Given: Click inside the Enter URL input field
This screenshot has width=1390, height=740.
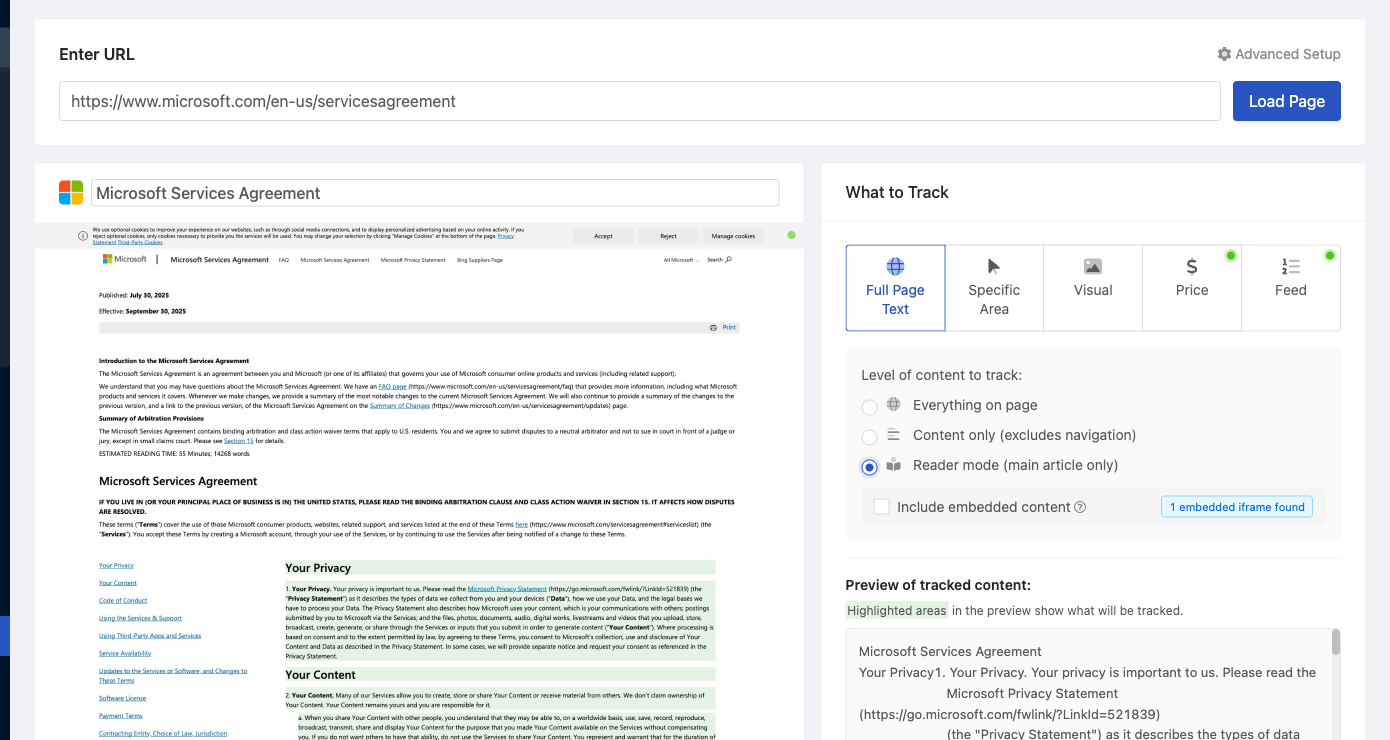Looking at the screenshot, I should click(640, 101).
